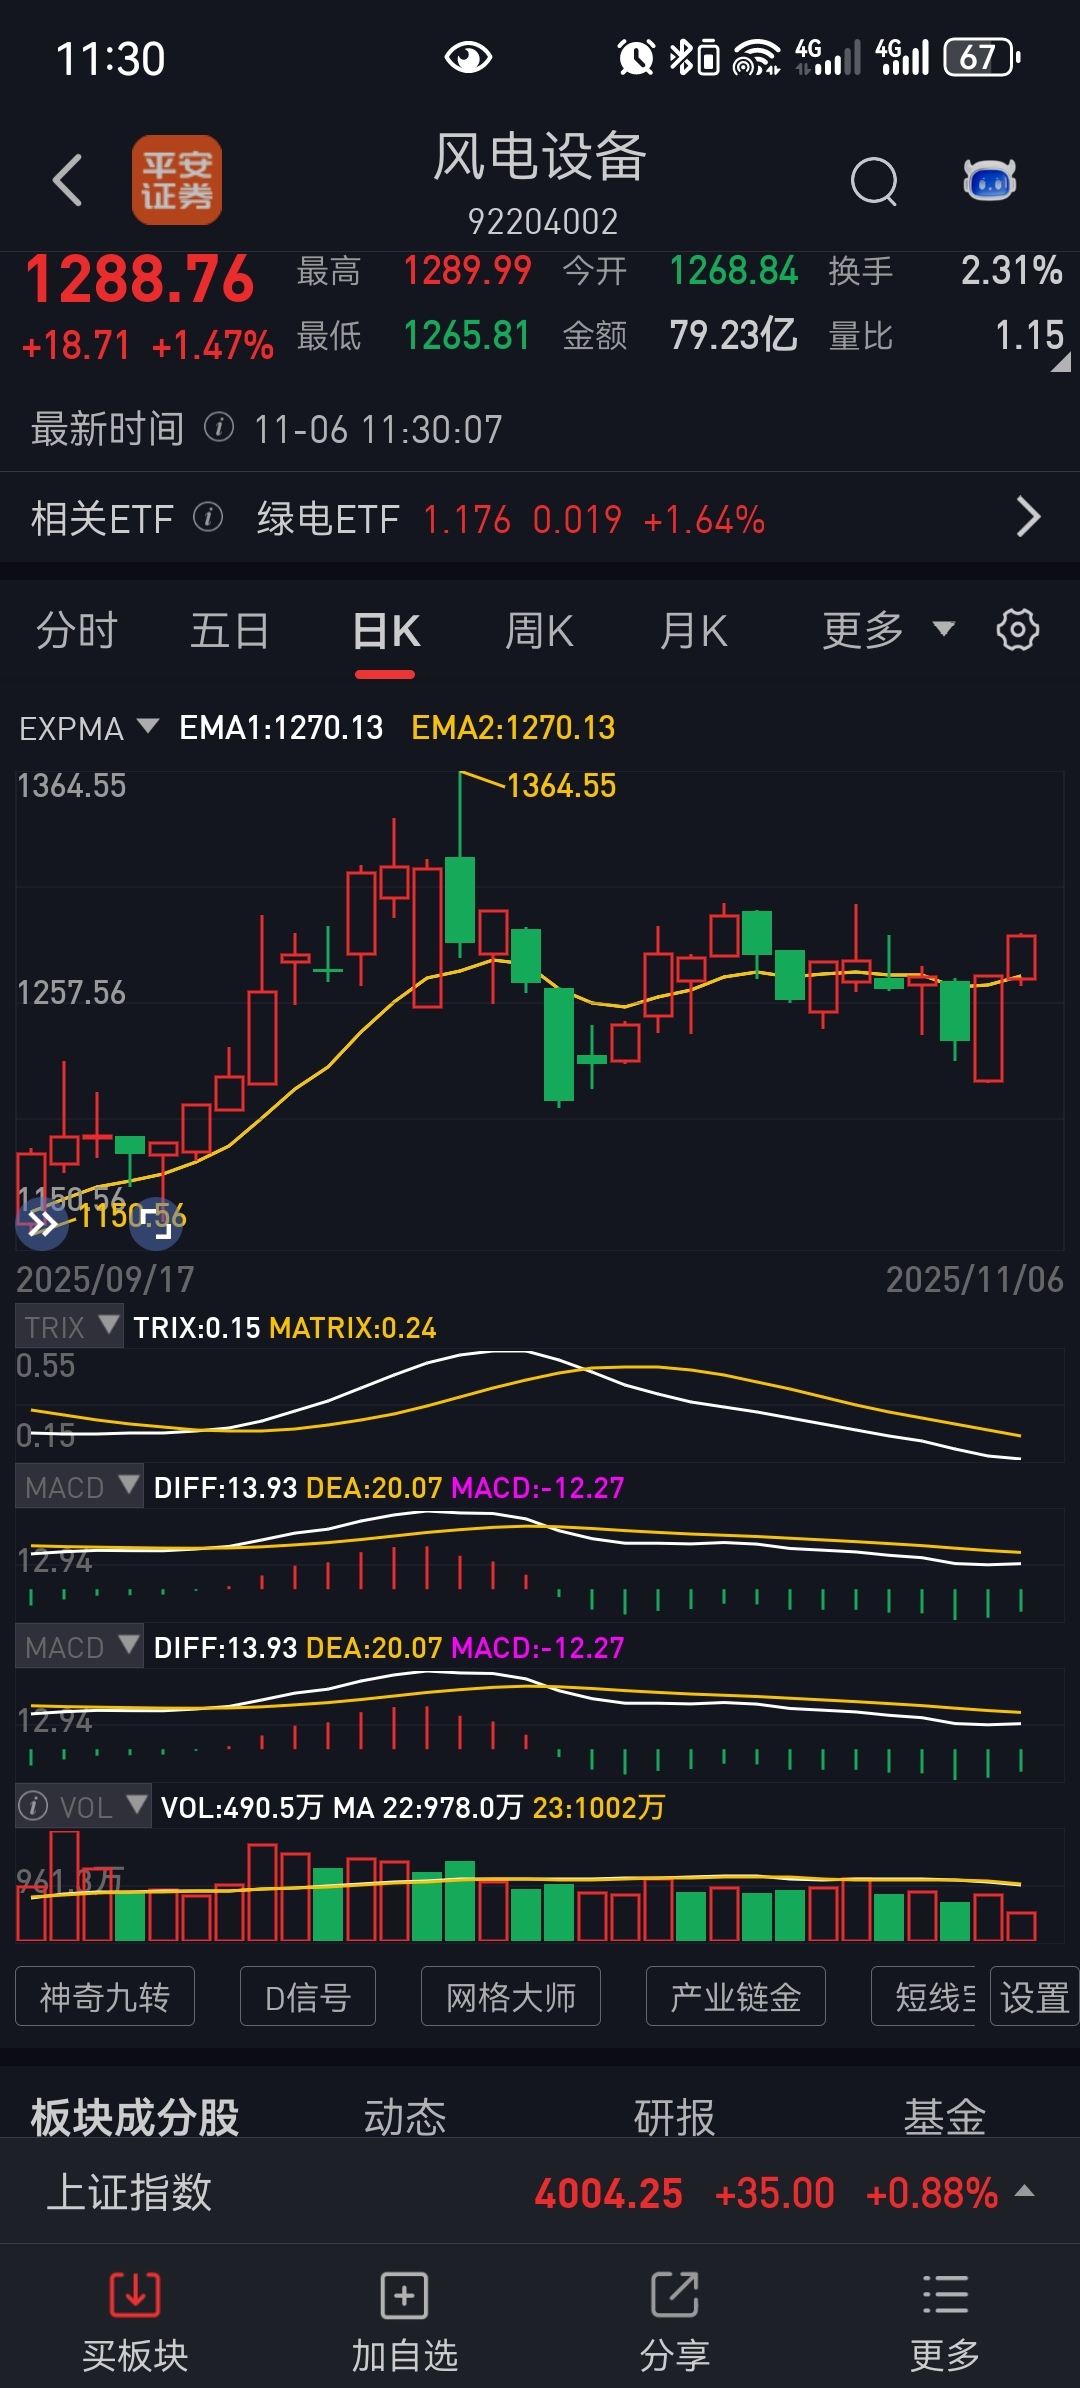The width and height of the screenshot is (1080, 2388).
Task: Tap the 金额 79.23亿 value
Action: (733, 335)
